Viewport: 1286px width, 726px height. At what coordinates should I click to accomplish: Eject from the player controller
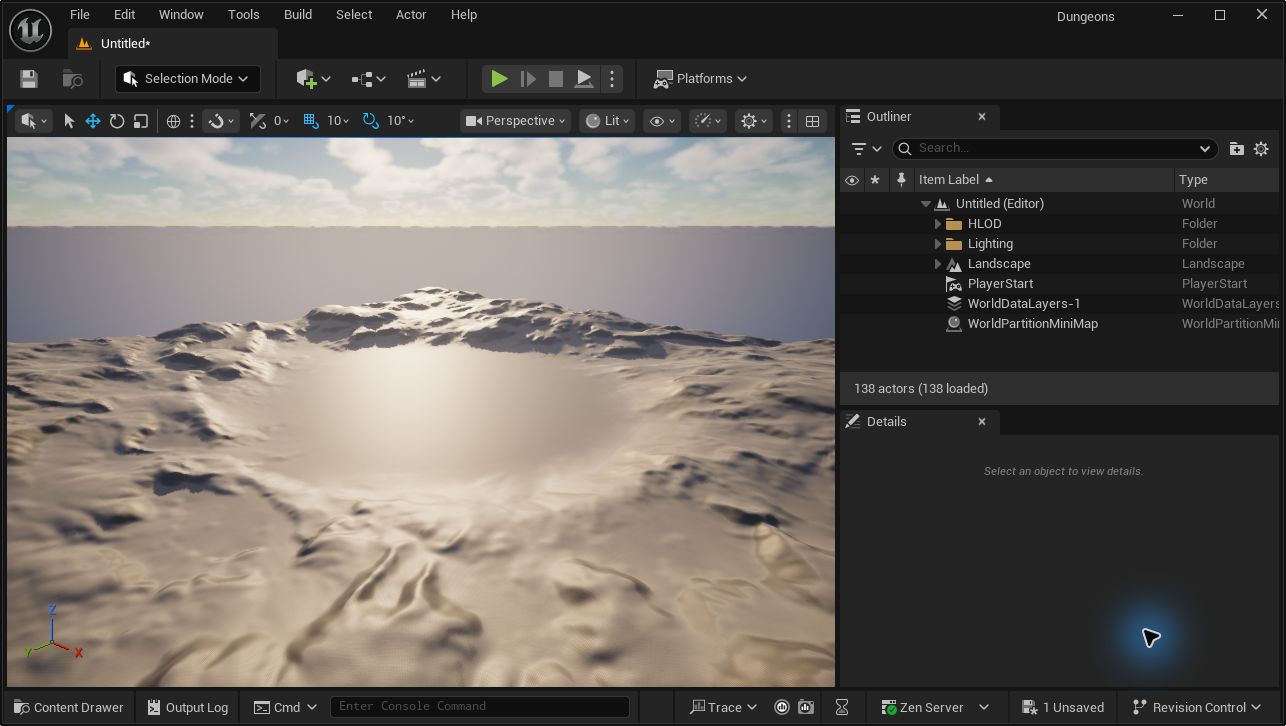tap(584, 79)
